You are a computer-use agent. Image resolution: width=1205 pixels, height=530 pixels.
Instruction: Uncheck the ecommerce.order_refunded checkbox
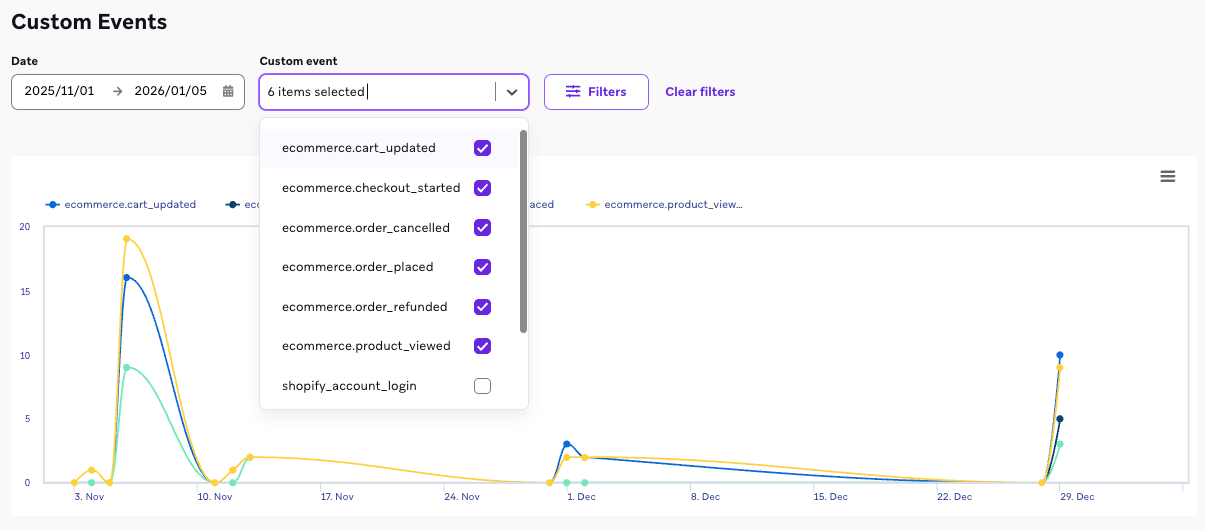click(x=482, y=307)
